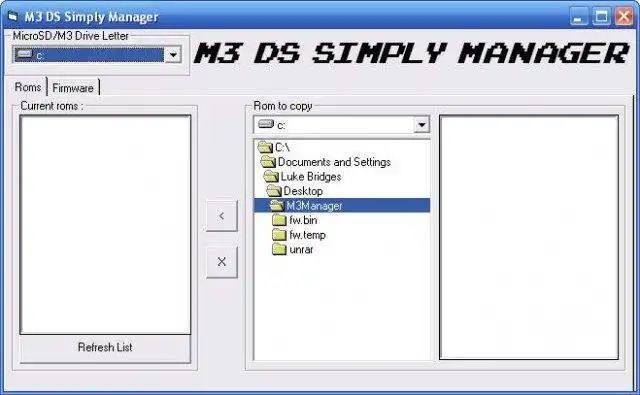The height and width of the screenshot is (395, 640).
Task: Click the drive icon in Rom to copy combo
Action: pyautogui.click(x=266, y=124)
